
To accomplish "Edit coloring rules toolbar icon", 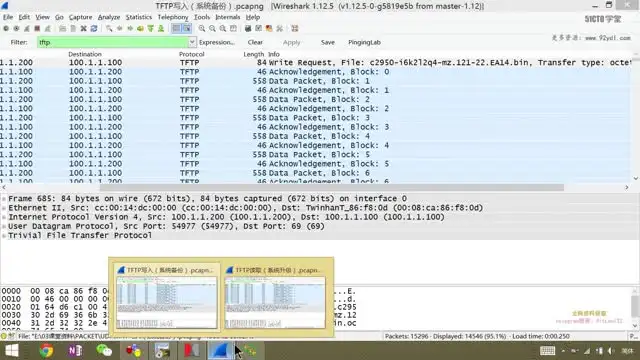I will click(x=269, y=29).
